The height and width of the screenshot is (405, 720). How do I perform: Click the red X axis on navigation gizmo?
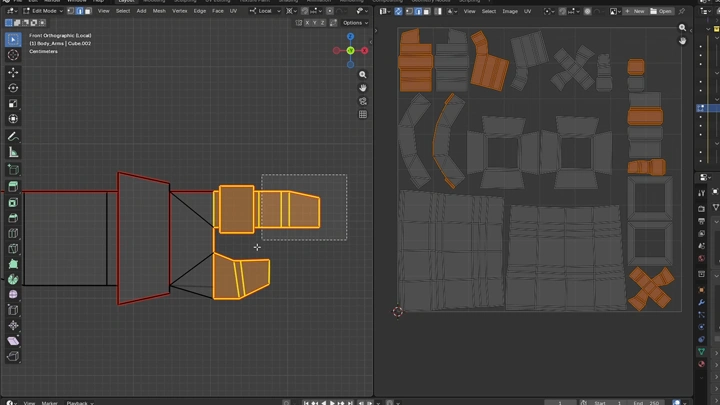(365, 51)
